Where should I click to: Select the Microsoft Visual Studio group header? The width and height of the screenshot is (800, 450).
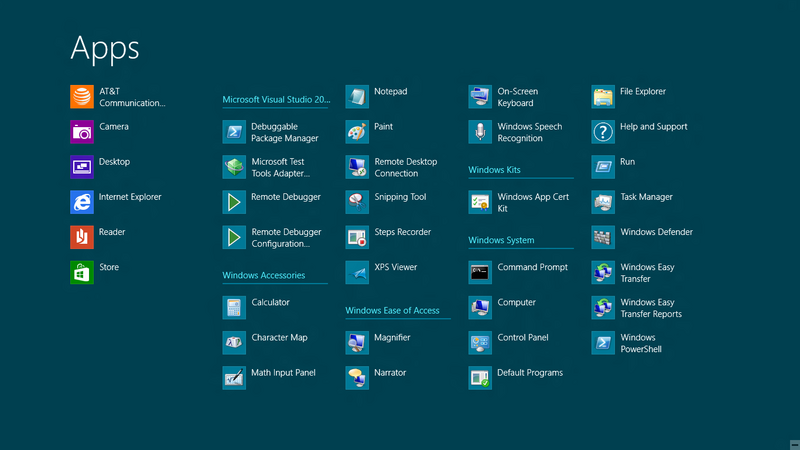276,100
